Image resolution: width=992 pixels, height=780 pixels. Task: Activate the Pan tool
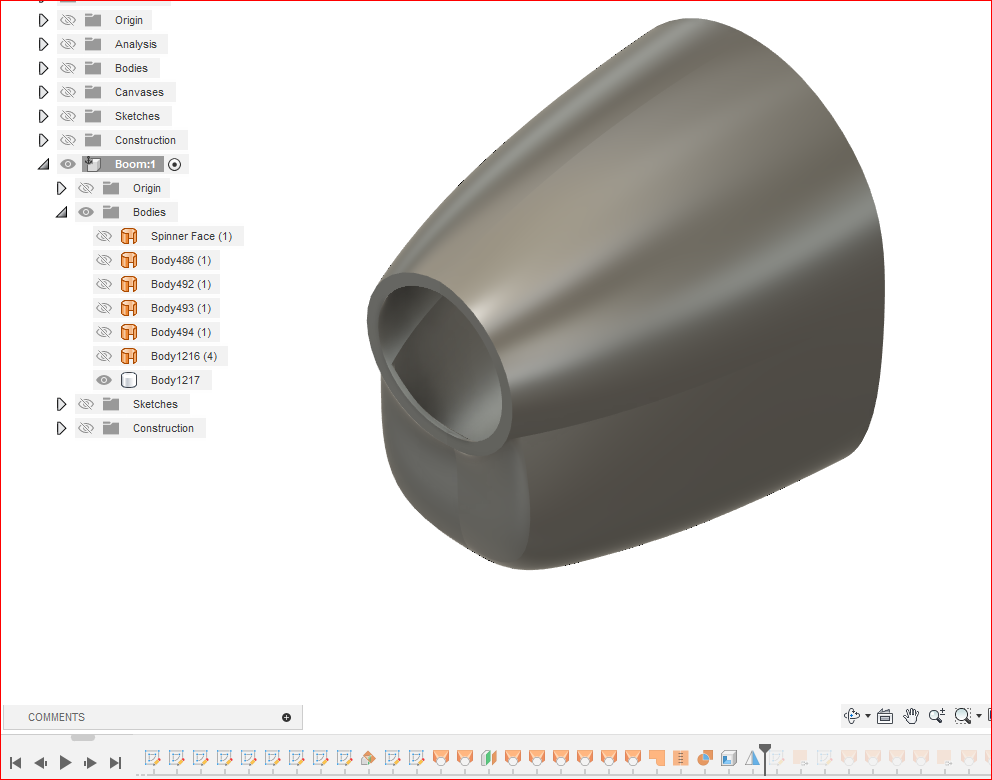pyautogui.click(x=911, y=716)
